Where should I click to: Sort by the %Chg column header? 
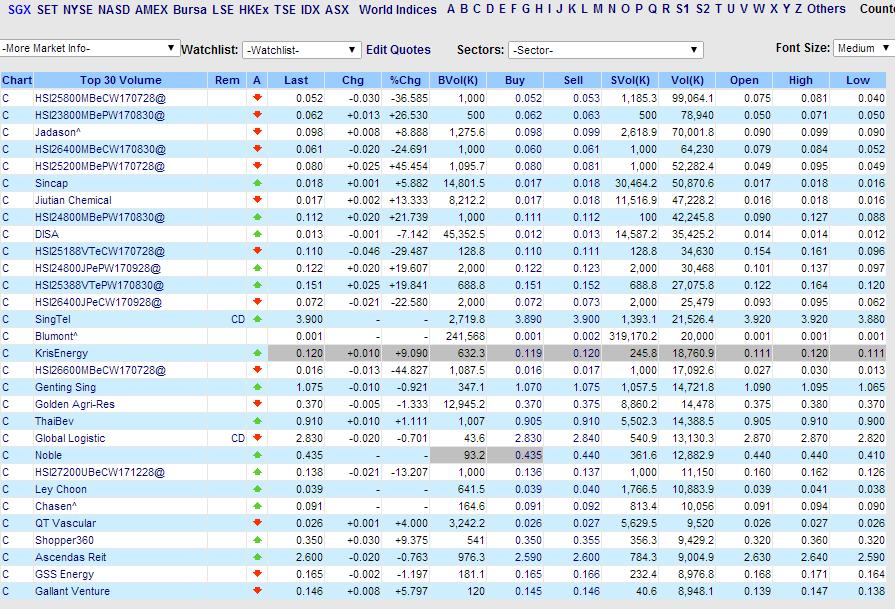coord(405,80)
